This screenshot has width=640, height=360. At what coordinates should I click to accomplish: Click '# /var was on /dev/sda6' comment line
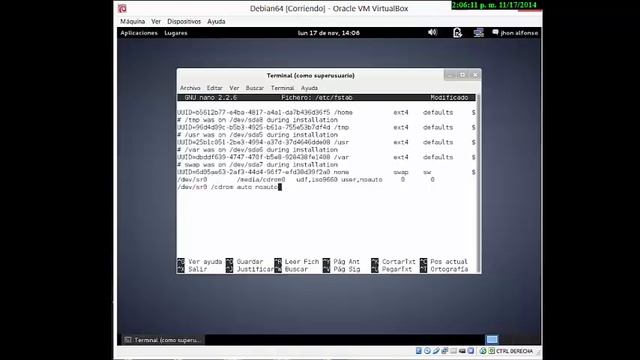click(258, 150)
